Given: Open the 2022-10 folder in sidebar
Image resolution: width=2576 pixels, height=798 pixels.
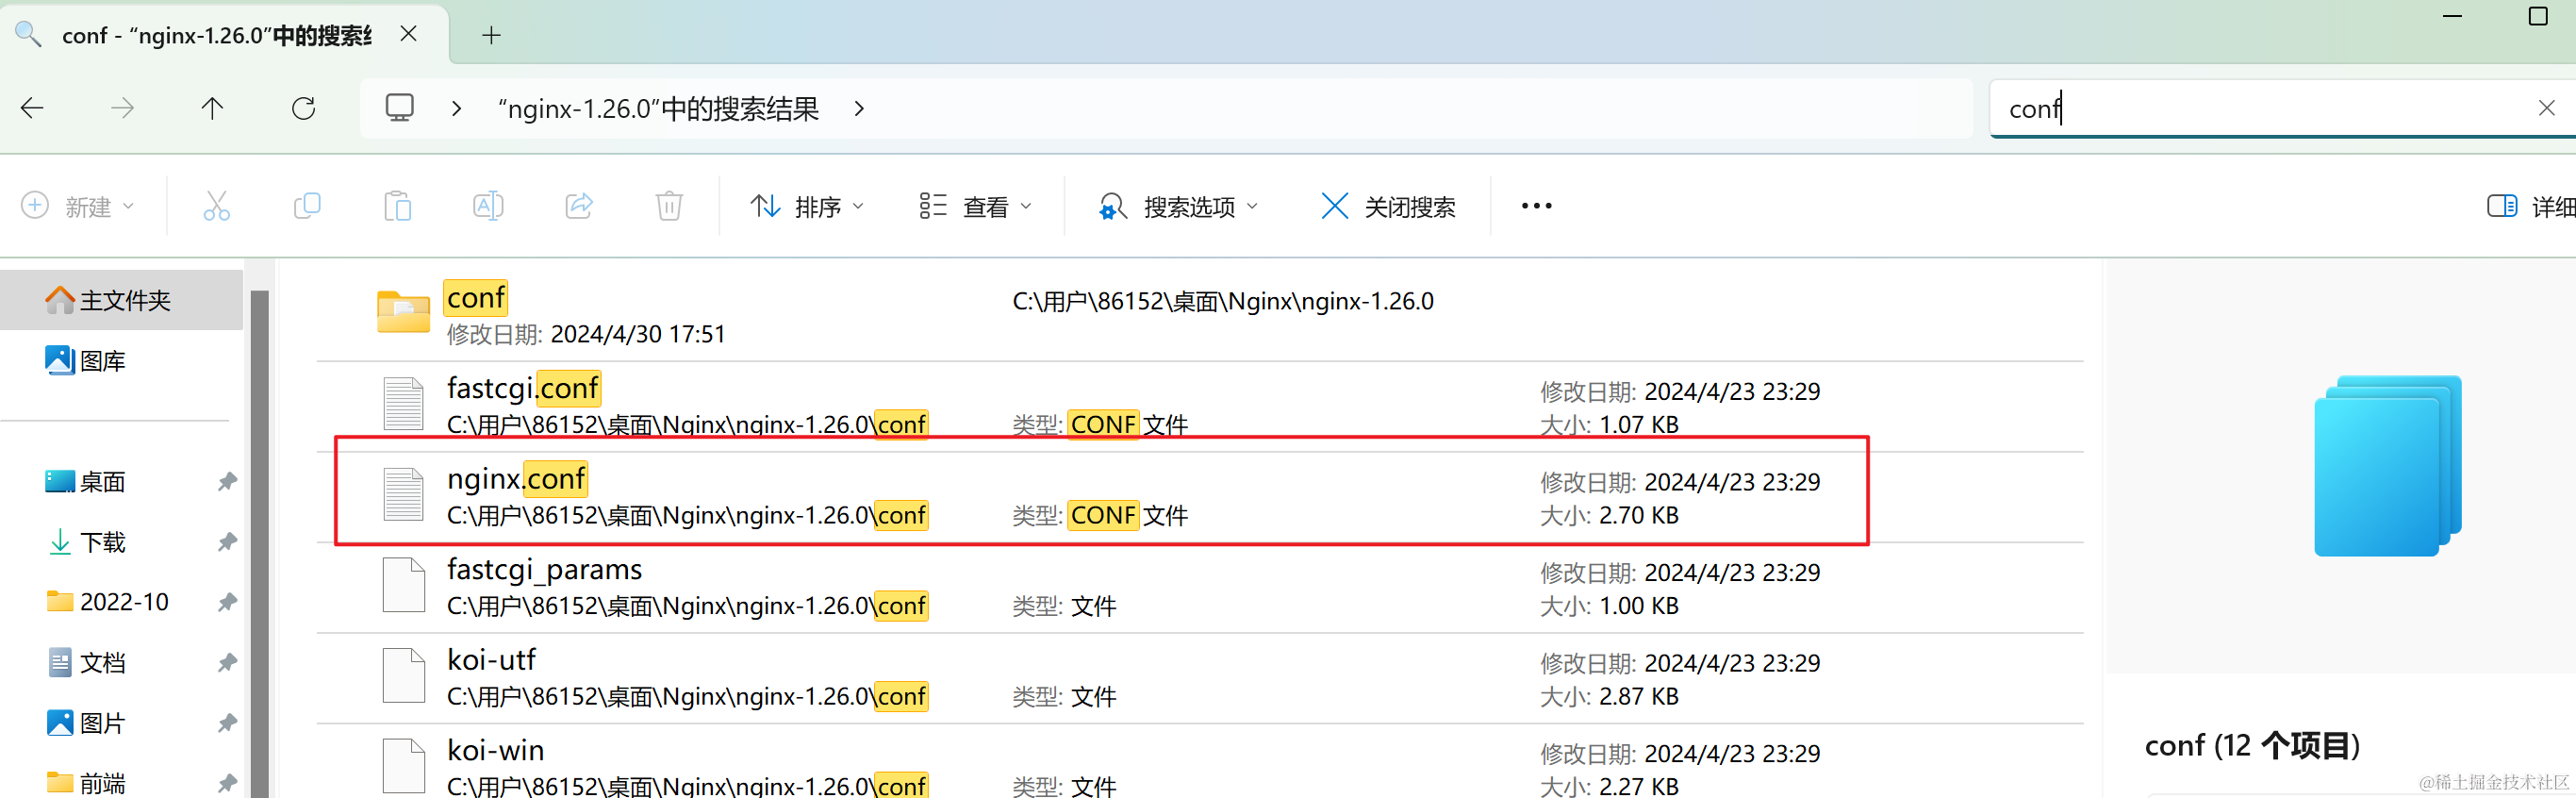Looking at the screenshot, I should point(107,602).
